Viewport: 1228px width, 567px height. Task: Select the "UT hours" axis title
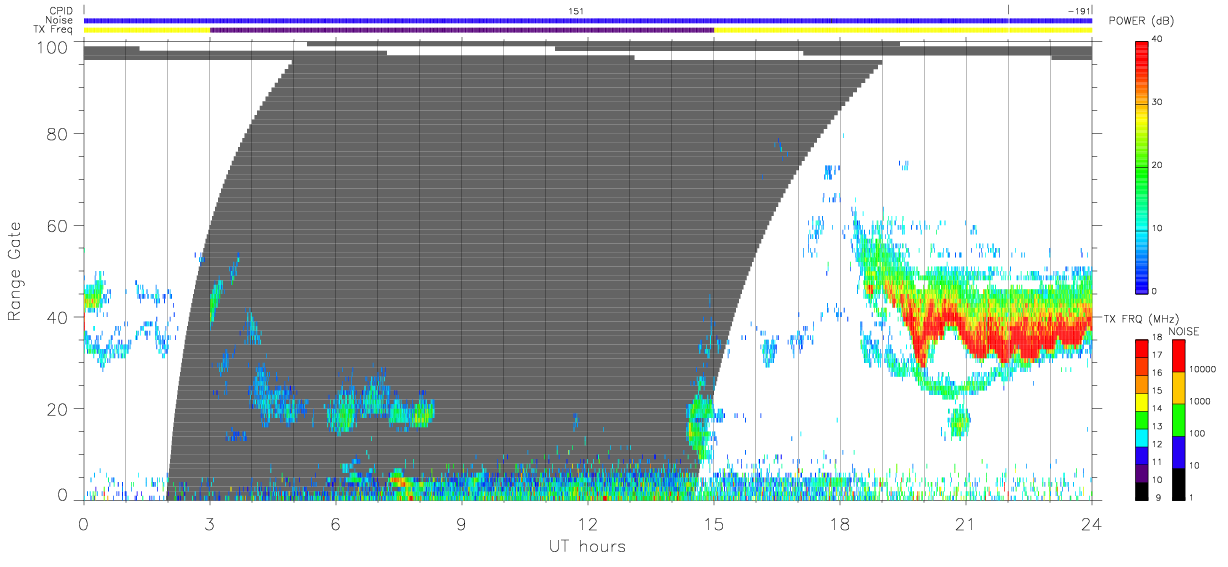point(587,546)
